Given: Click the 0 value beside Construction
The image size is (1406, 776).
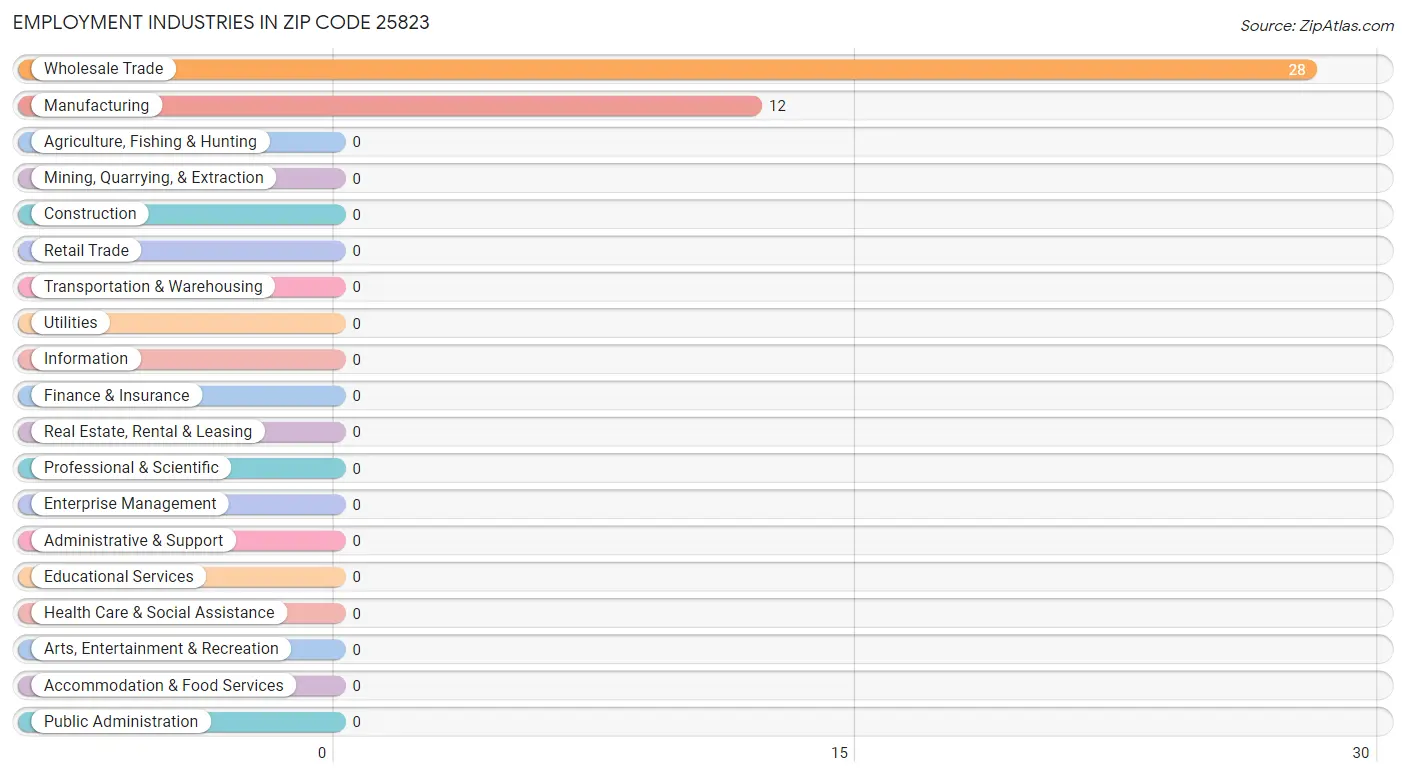Looking at the screenshot, I should click(356, 215).
